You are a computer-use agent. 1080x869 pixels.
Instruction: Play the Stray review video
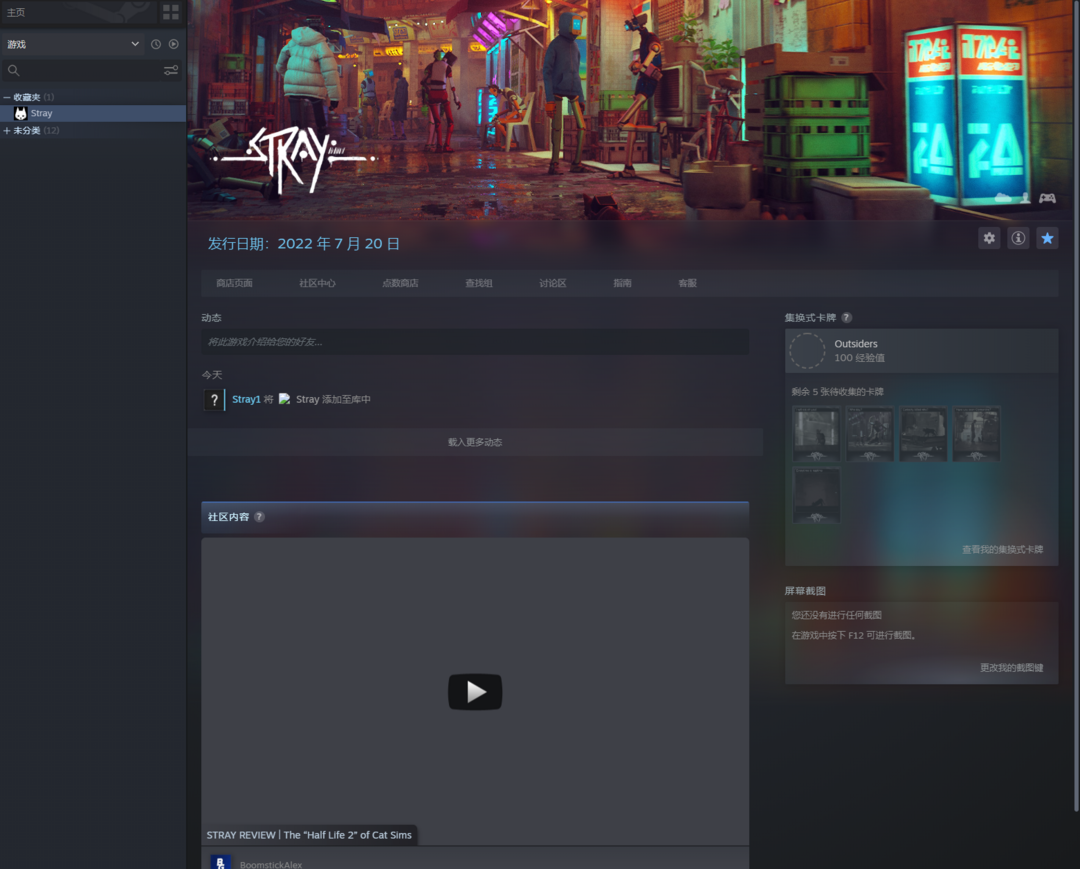(475, 692)
